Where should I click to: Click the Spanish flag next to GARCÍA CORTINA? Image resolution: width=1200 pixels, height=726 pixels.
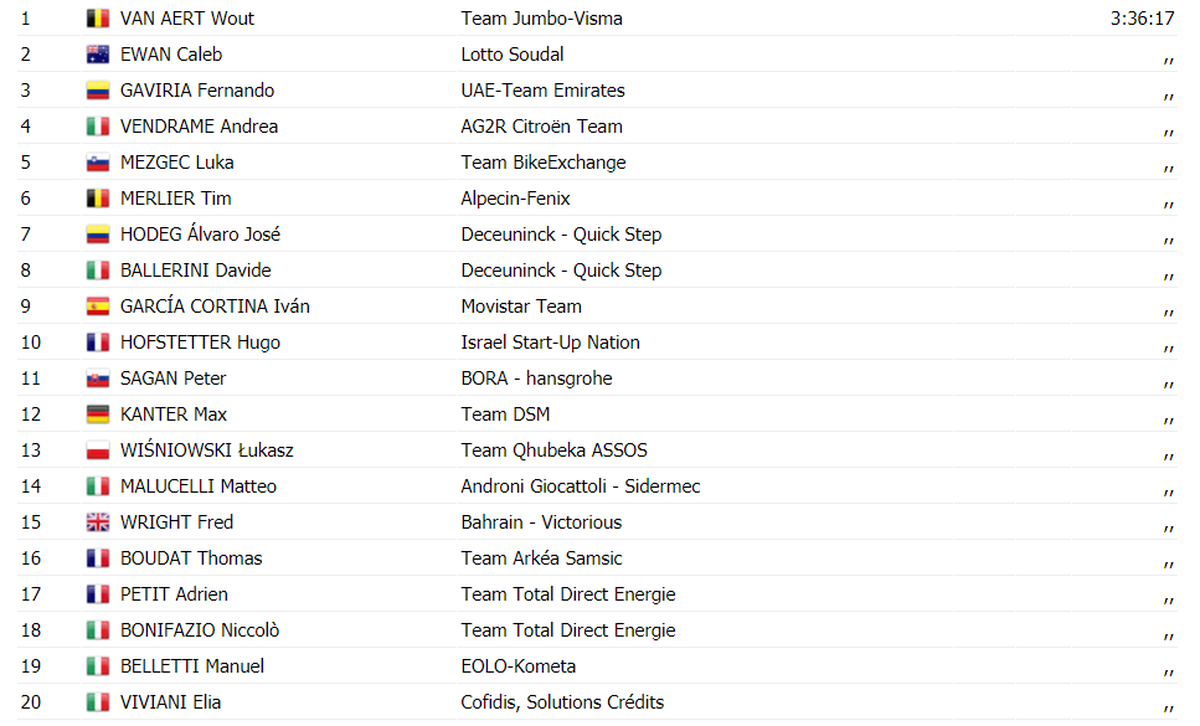[97, 306]
